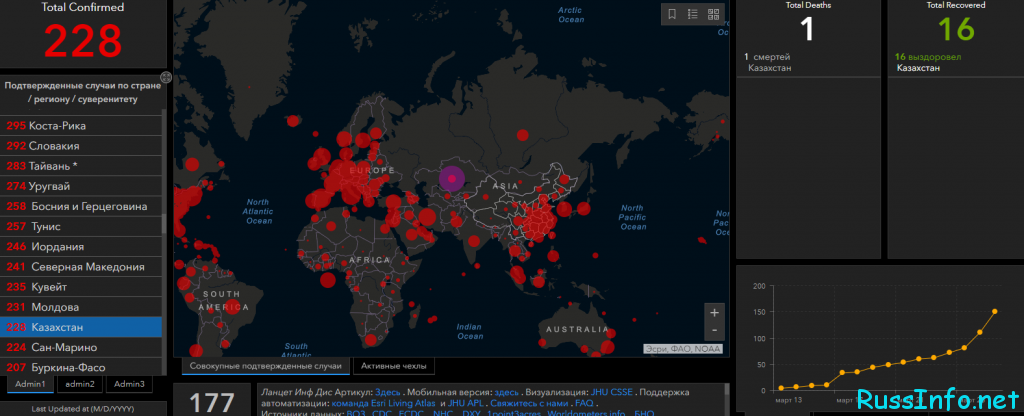Select Молдова in the country list

point(81,307)
